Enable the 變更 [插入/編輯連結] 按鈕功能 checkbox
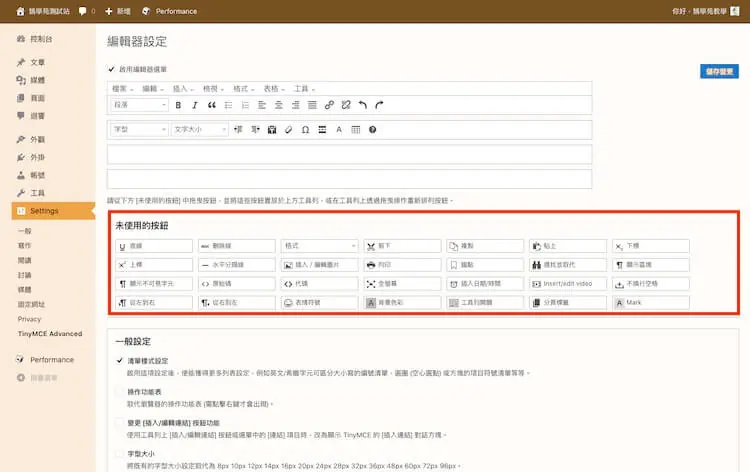Screen dimensions: 750x472 pyautogui.click(x=120, y=422)
